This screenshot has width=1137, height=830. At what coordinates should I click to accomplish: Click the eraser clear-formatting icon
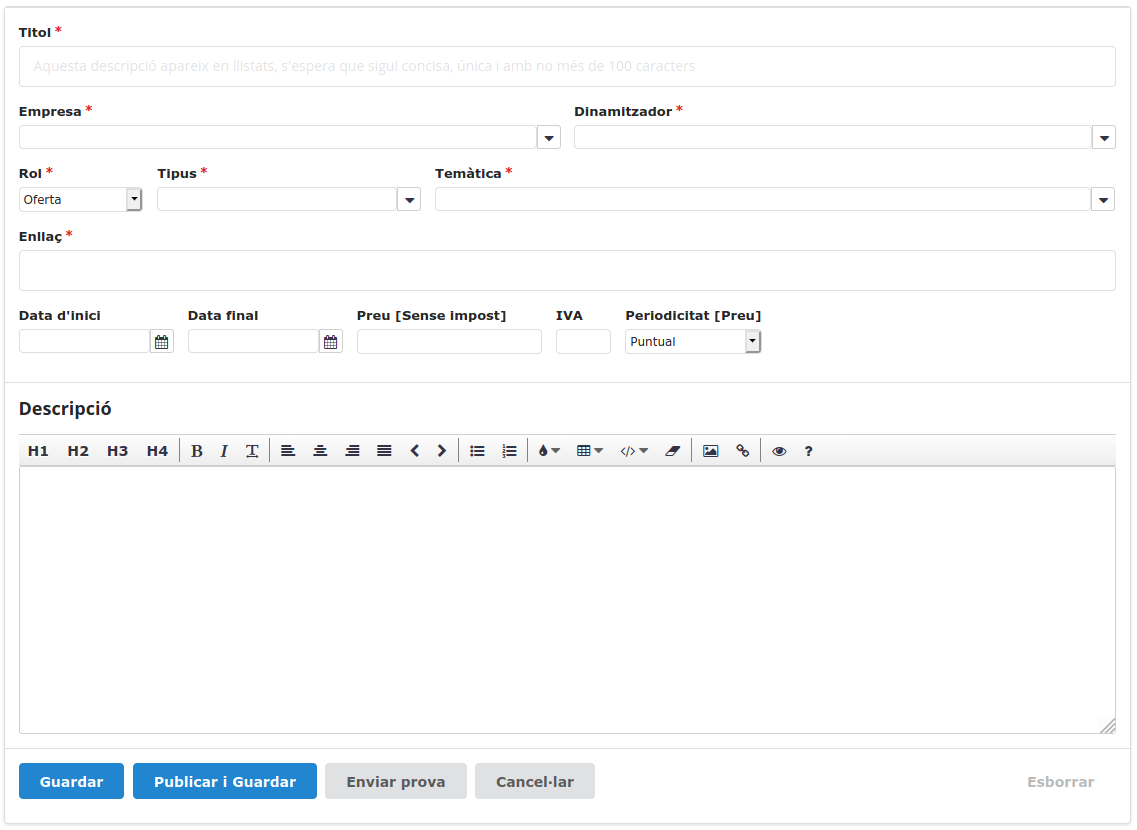point(671,451)
